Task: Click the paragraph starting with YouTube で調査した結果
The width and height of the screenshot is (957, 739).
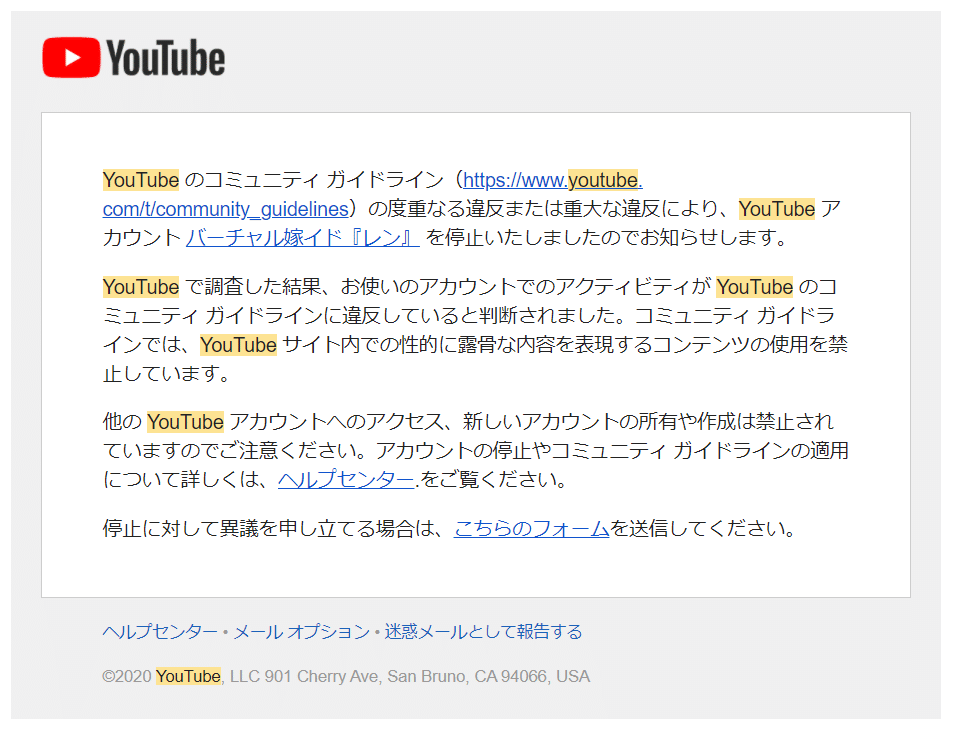Action: 476,330
